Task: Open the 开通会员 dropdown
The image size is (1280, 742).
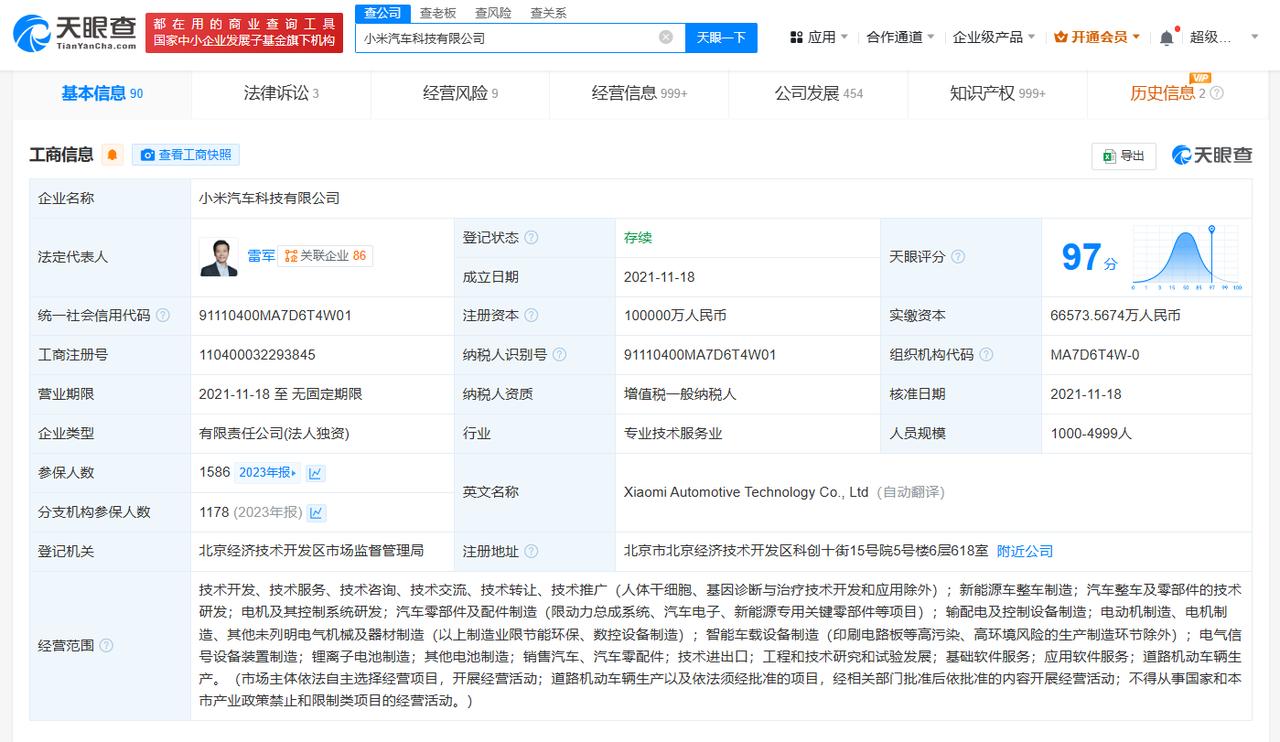Action: [x=1098, y=37]
